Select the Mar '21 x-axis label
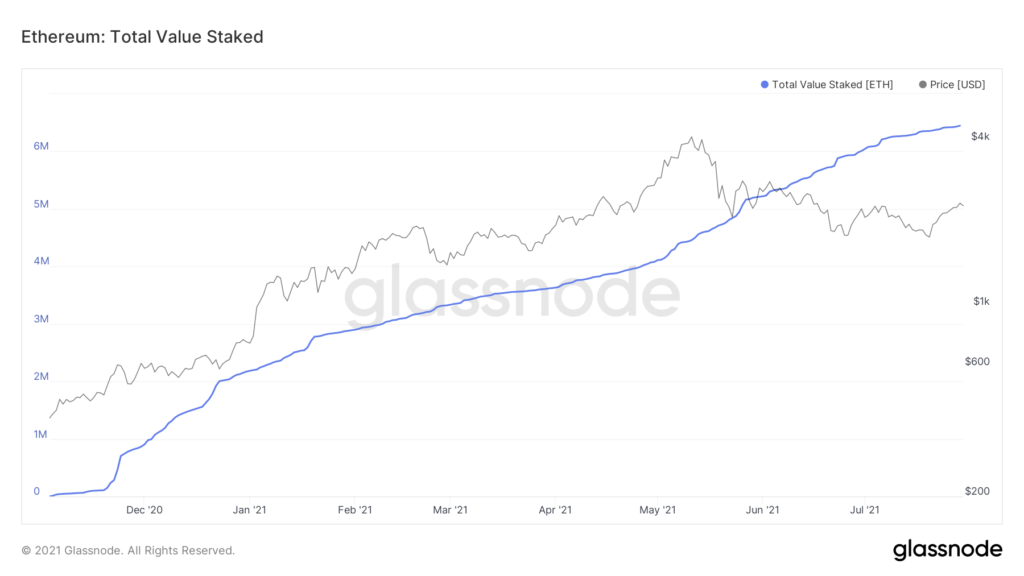Viewport: 1024px width, 576px height. 450,510
